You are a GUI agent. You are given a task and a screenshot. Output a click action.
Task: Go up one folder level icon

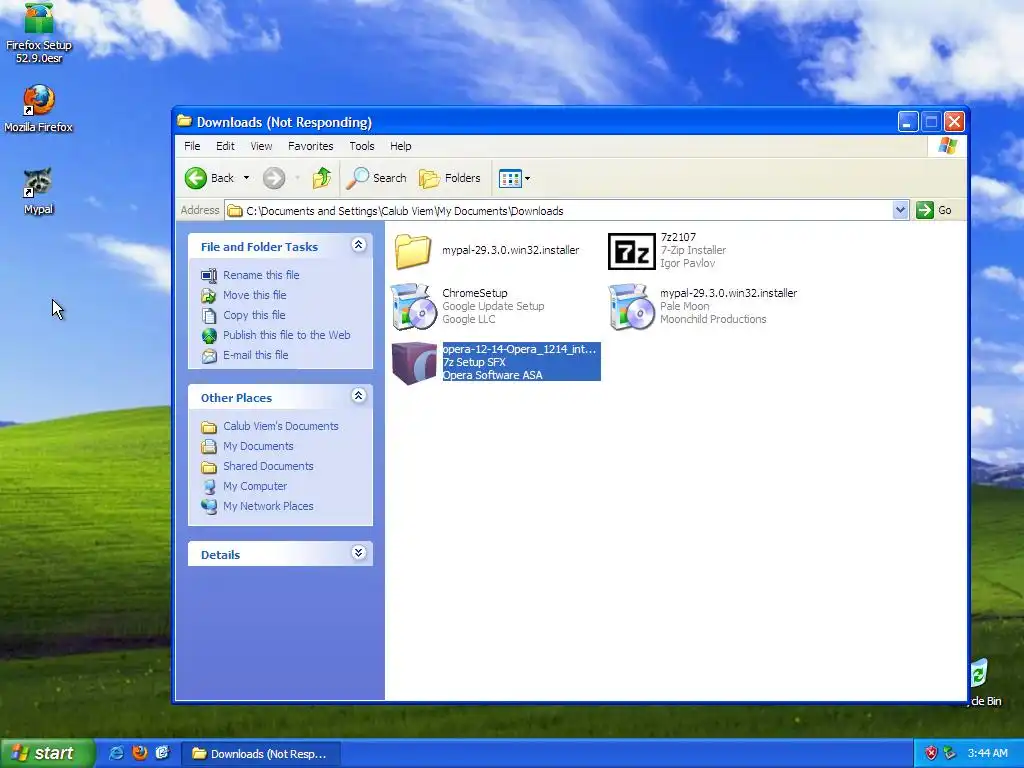point(321,178)
